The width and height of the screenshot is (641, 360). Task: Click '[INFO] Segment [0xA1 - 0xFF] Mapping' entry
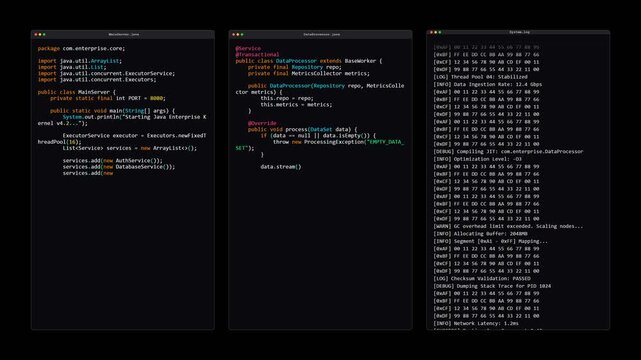[x=491, y=241]
